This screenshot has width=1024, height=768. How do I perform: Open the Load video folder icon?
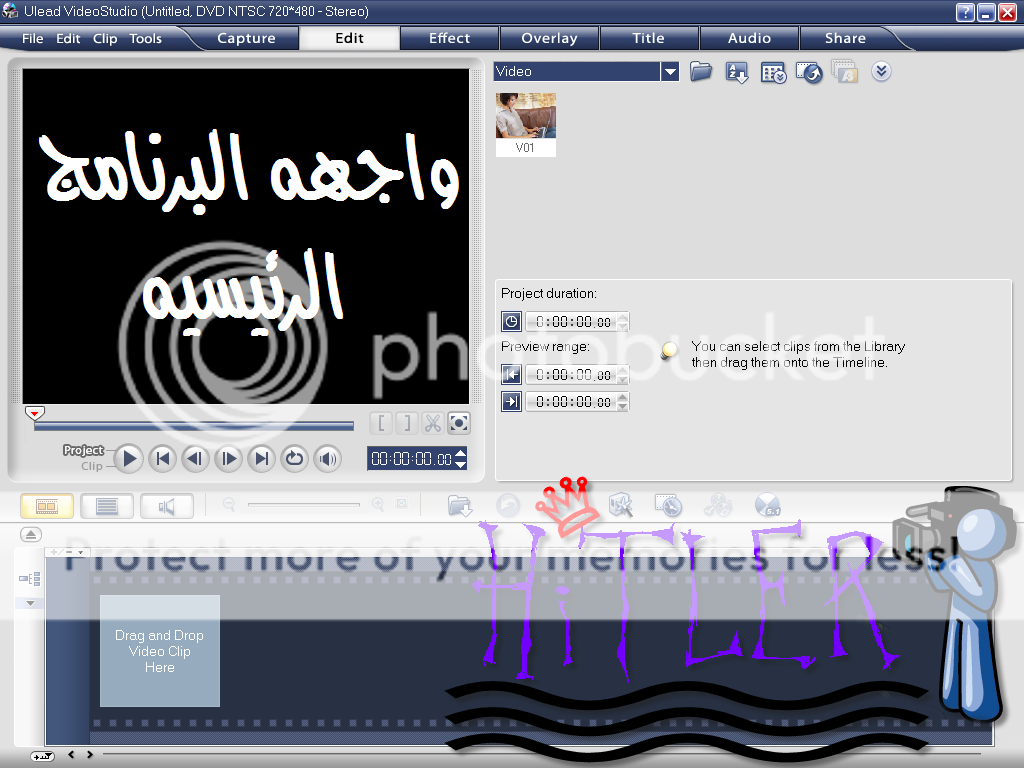click(x=701, y=71)
